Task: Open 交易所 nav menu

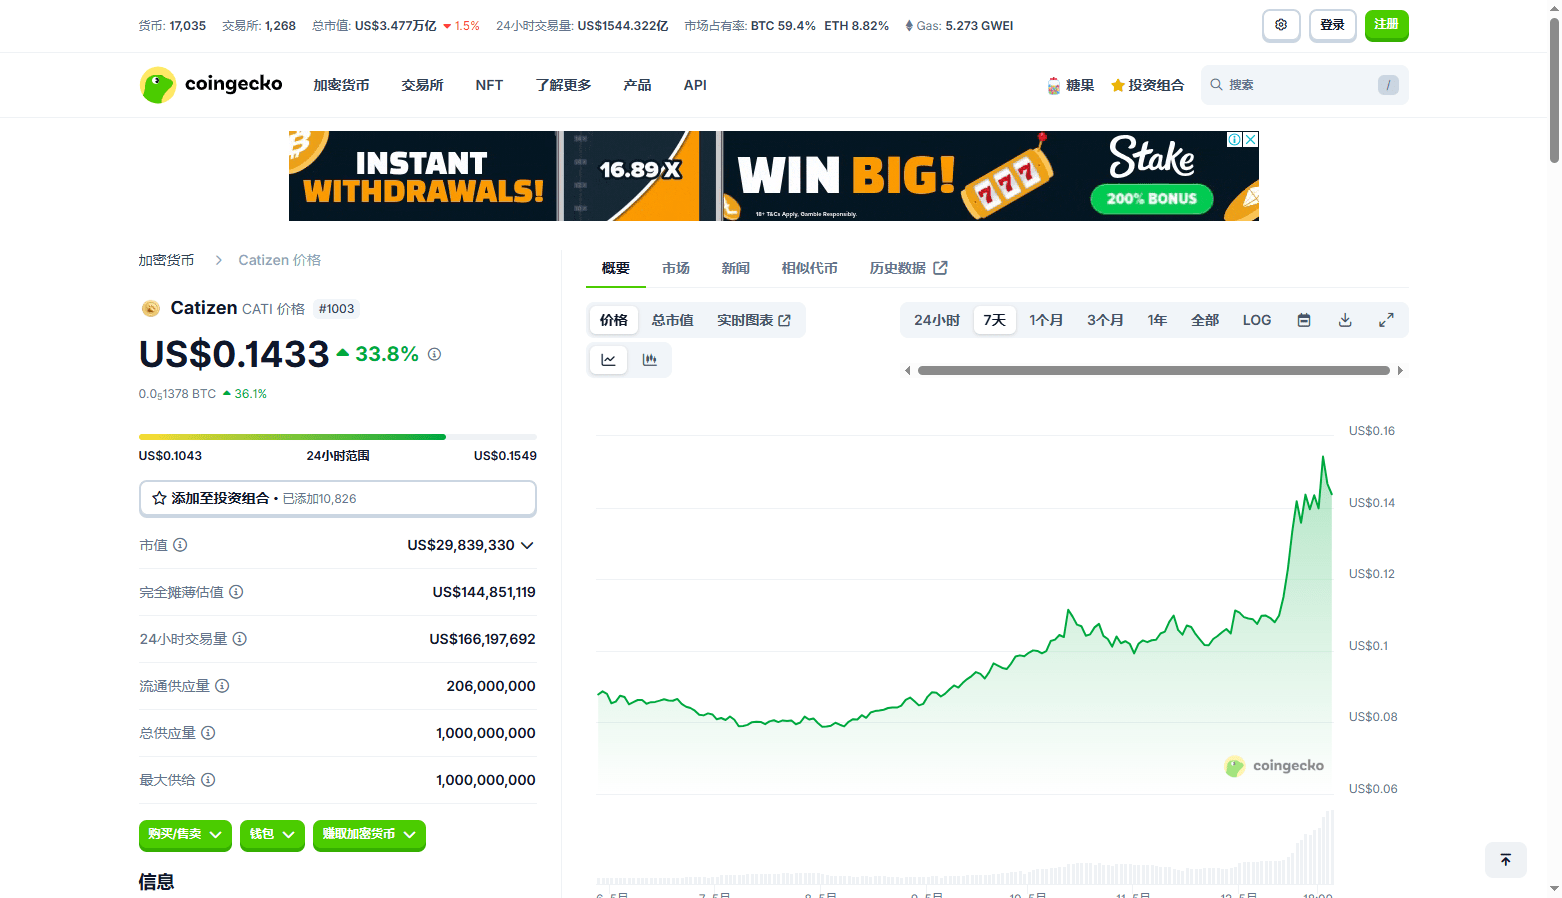Action: (x=422, y=85)
